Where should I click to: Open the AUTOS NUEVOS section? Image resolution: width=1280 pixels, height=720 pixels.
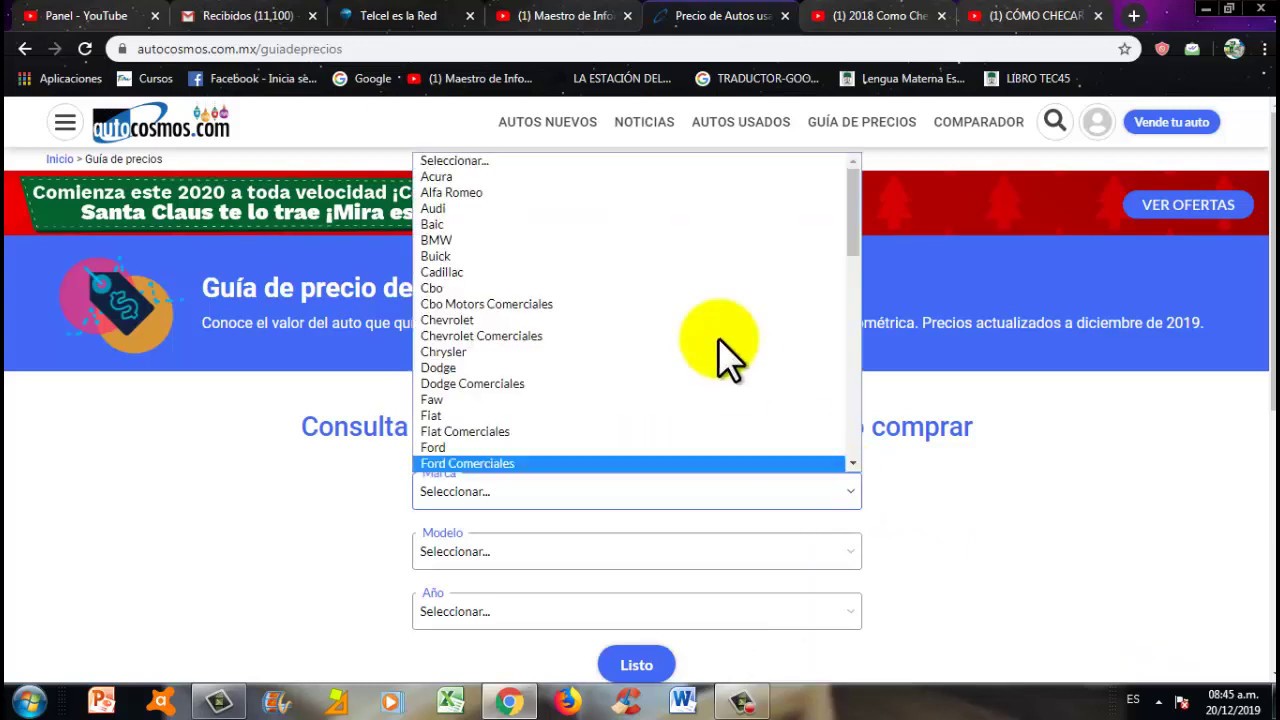[x=548, y=122]
